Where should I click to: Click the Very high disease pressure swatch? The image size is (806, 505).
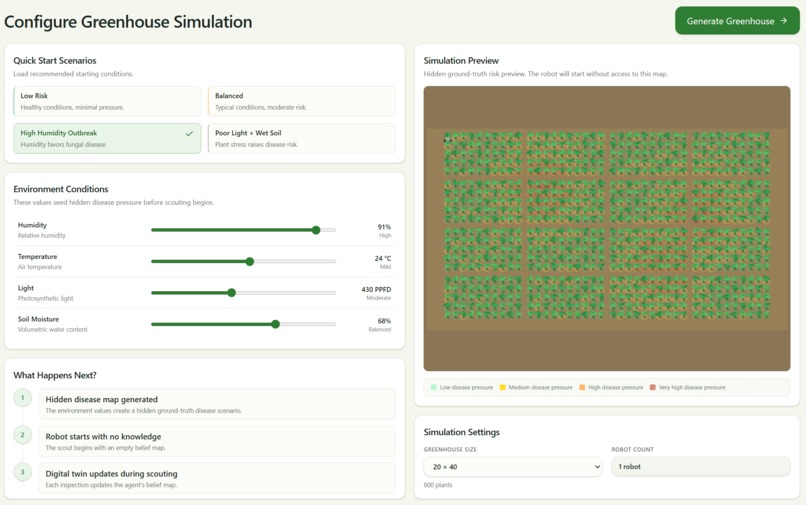pos(652,387)
